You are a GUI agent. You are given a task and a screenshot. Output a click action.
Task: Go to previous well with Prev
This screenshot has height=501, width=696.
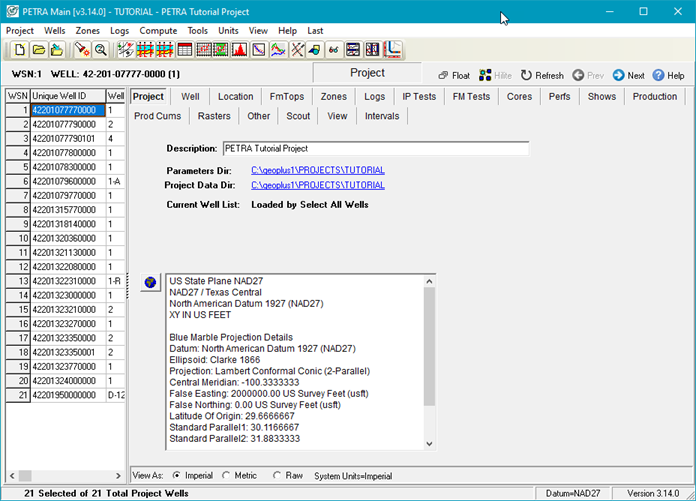coord(588,75)
